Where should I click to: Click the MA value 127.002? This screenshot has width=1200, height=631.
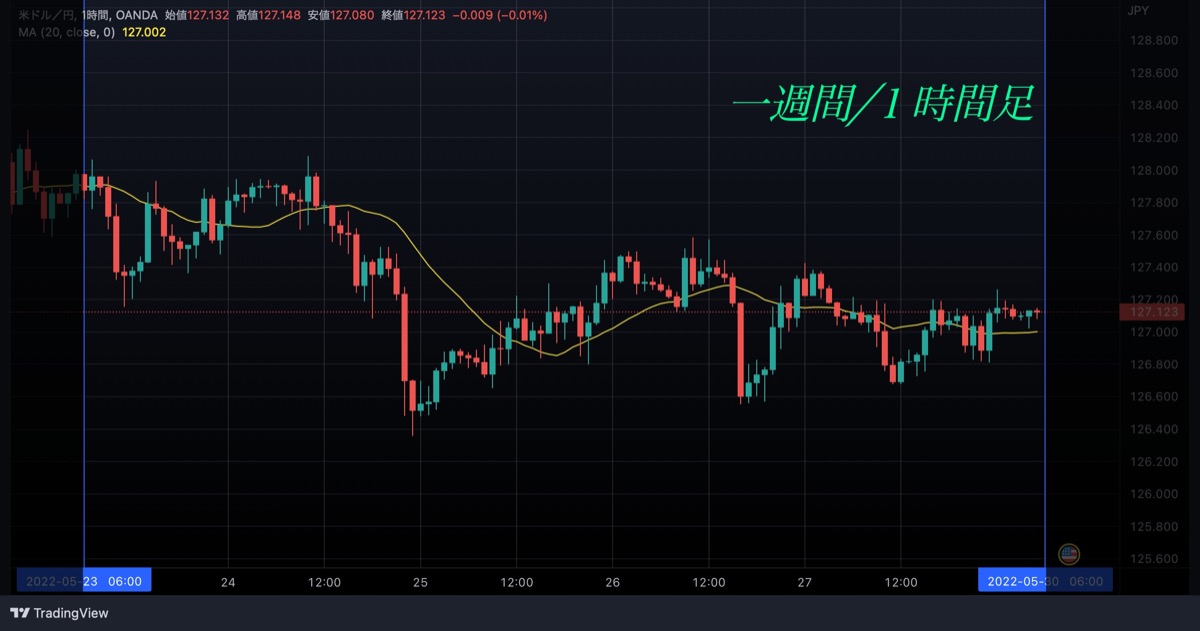click(144, 32)
